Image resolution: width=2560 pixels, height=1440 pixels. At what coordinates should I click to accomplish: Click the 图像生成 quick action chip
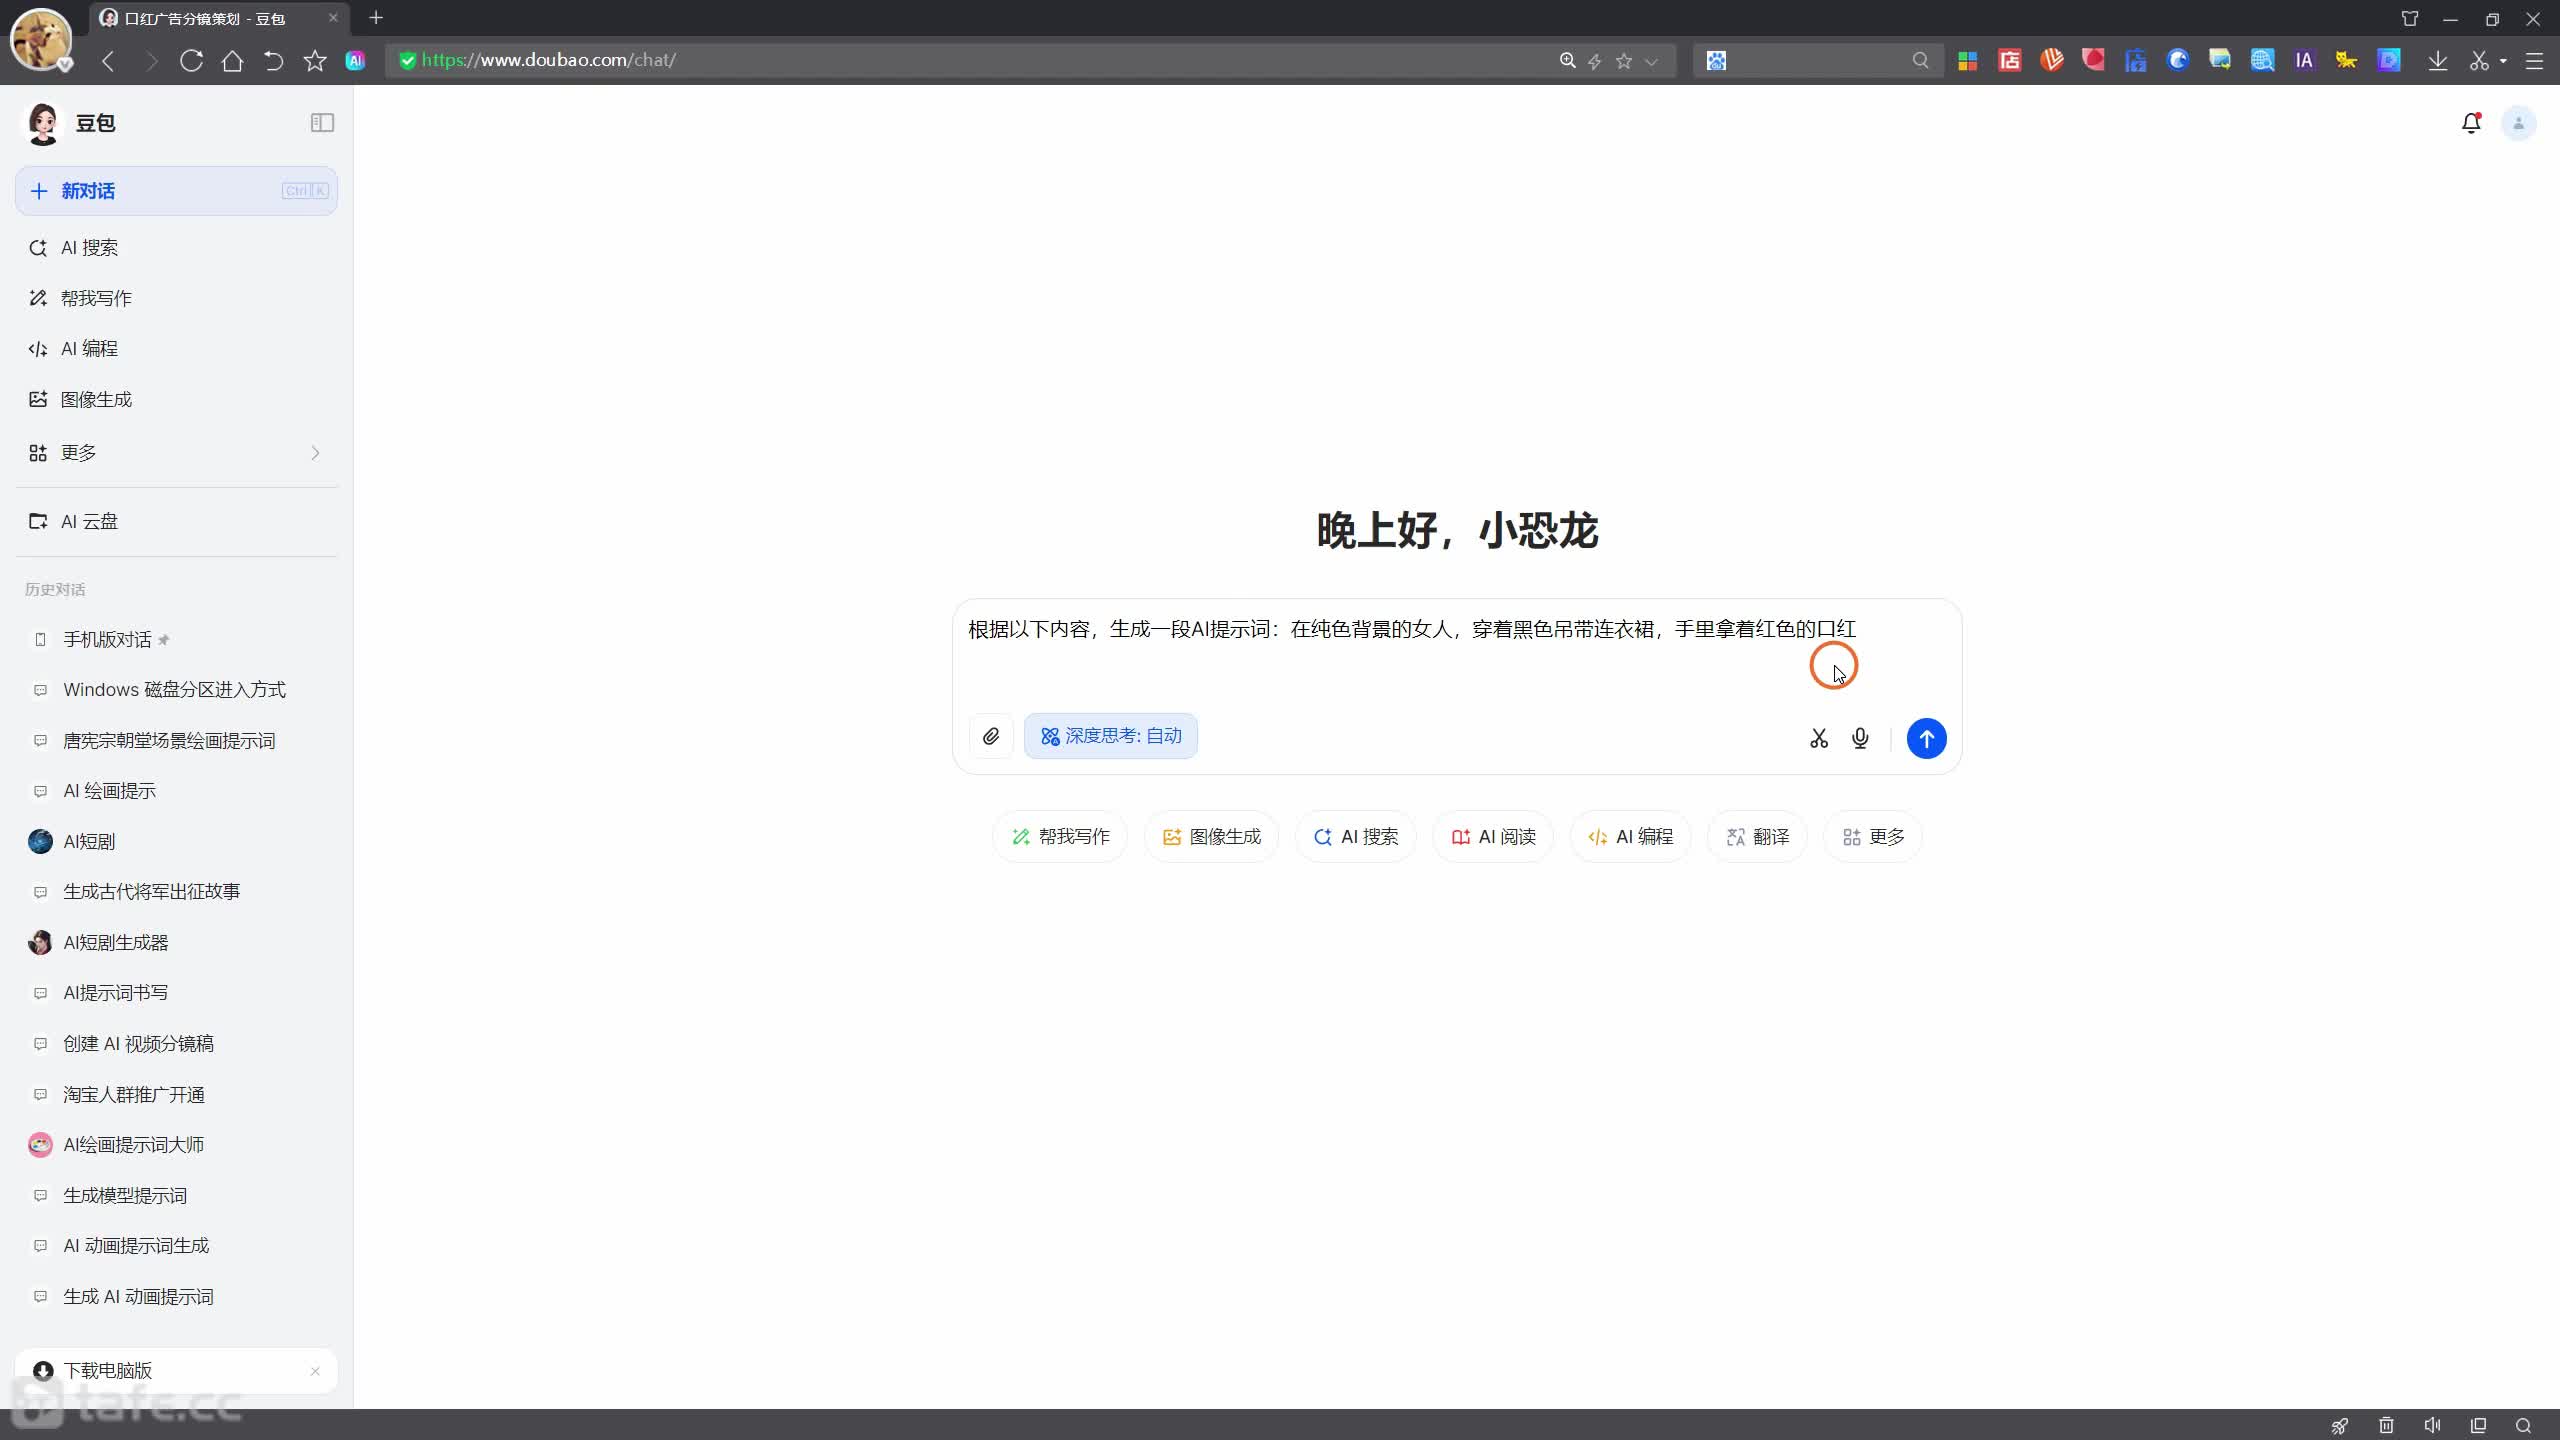pos(1211,837)
